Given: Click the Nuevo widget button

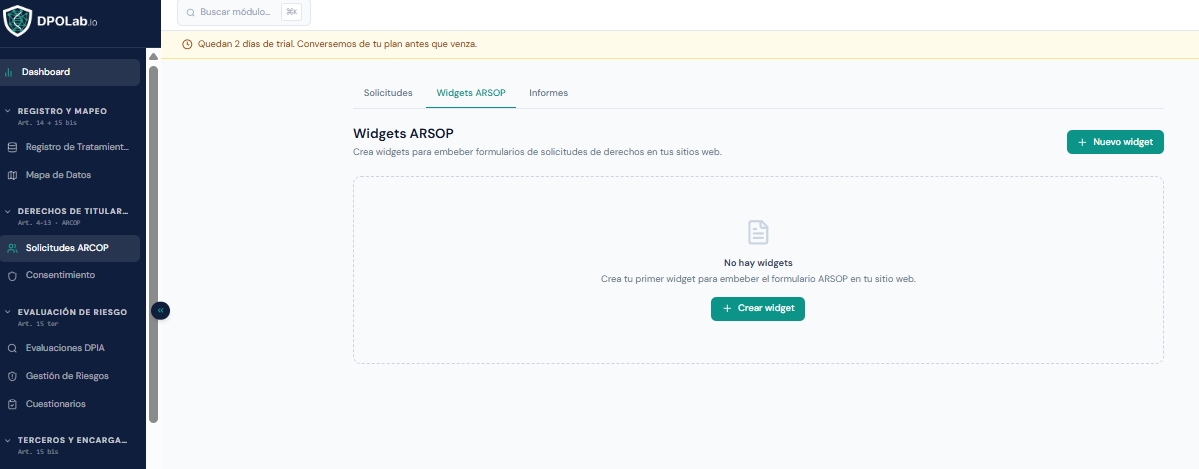Looking at the screenshot, I should point(1115,142).
